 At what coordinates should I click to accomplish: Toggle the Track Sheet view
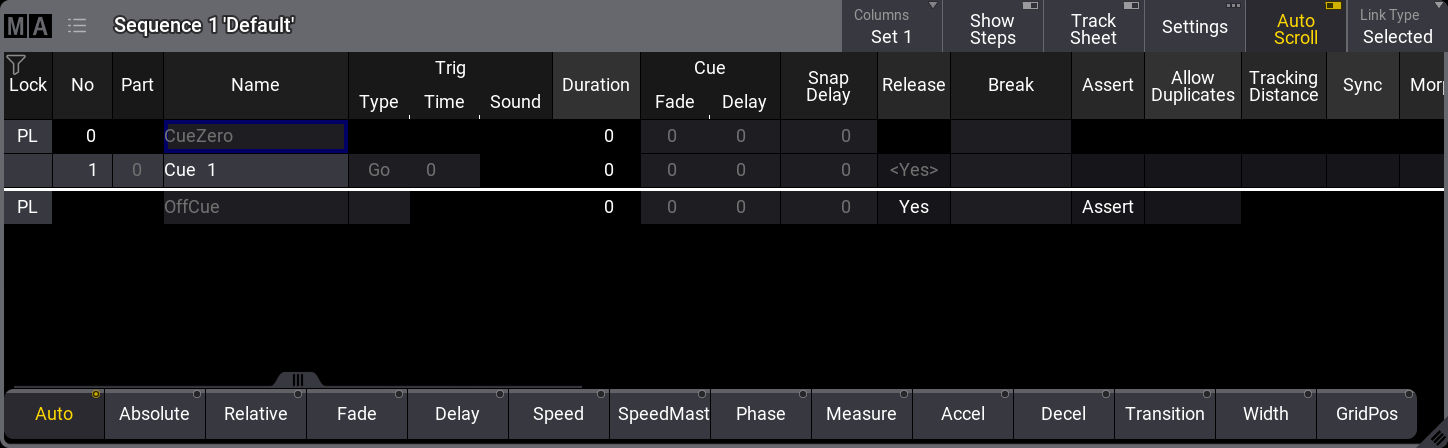tap(1093, 28)
